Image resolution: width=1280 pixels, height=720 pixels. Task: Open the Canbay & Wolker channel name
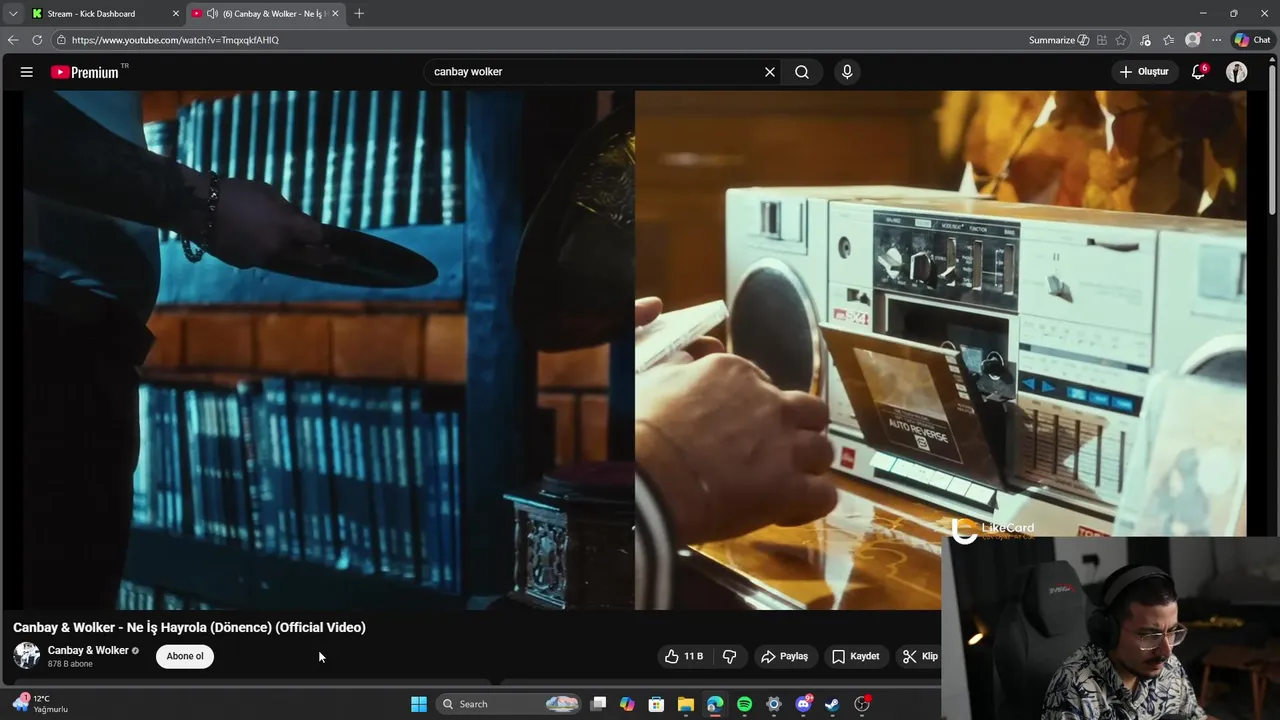click(x=88, y=650)
